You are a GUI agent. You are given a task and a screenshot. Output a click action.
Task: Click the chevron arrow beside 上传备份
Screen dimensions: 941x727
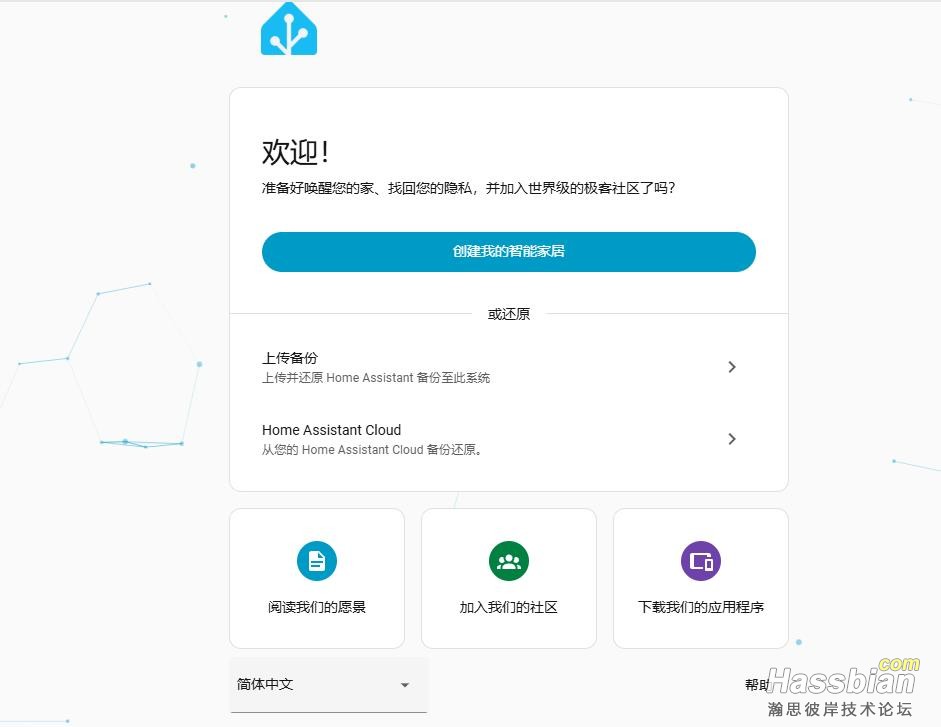(x=732, y=367)
